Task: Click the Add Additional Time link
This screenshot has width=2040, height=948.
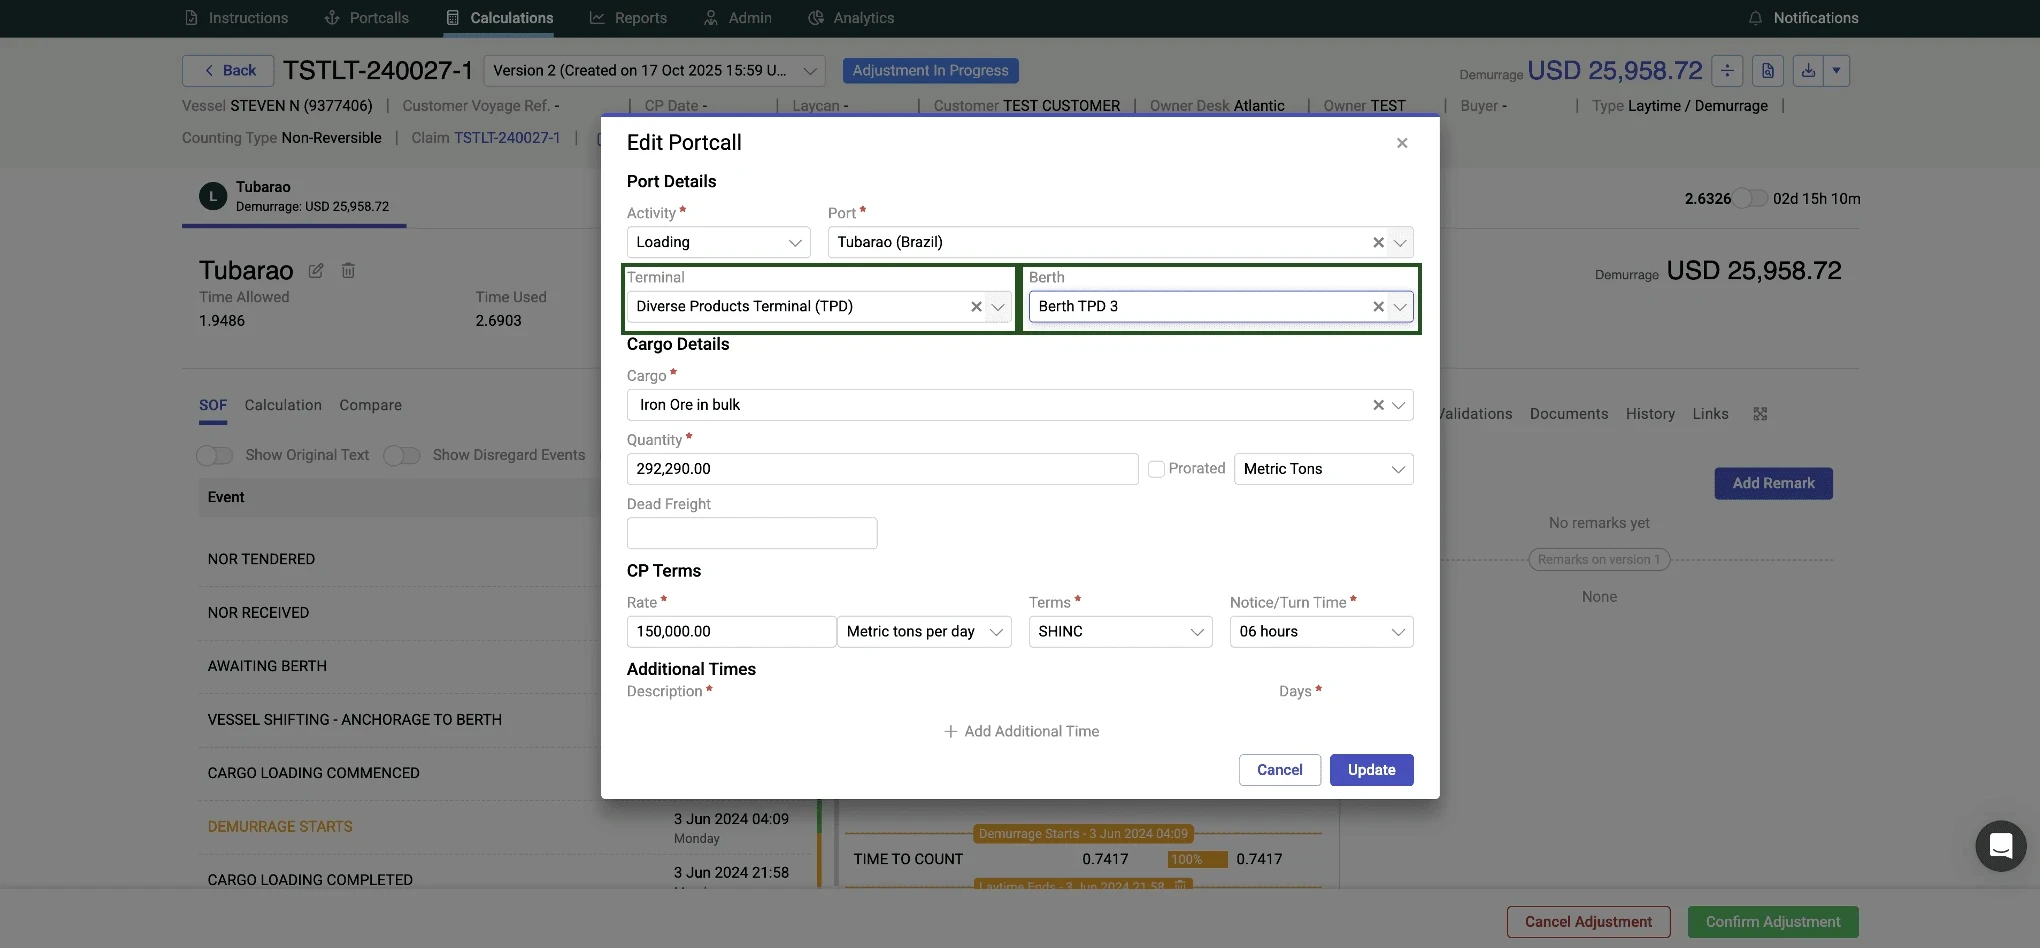Action: 1021,732
